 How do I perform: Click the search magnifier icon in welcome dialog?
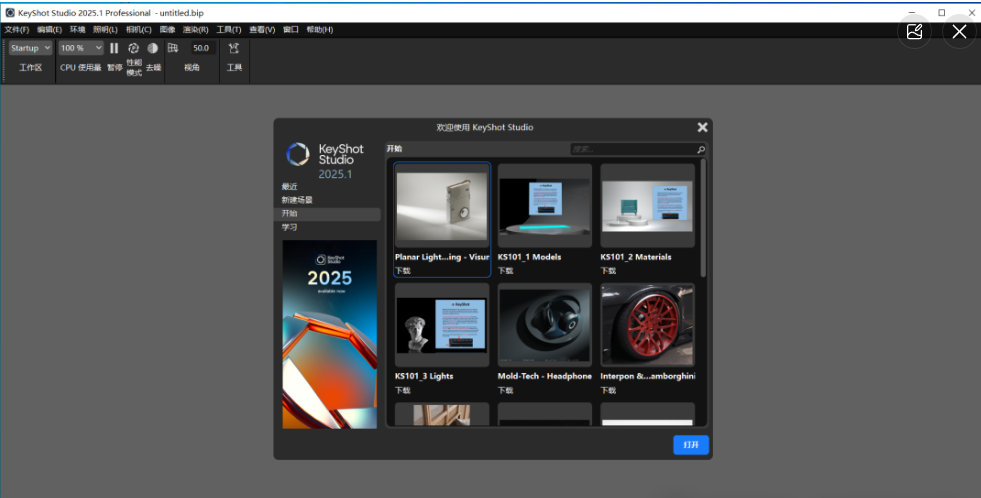pos(701,149)
